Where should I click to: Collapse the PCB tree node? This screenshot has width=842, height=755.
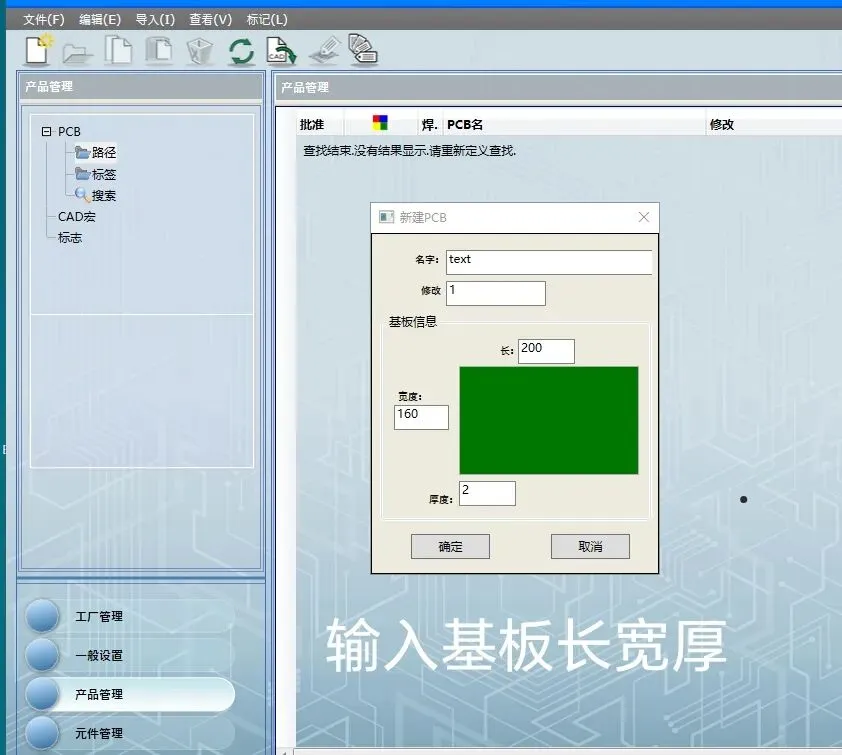[46, 131]
